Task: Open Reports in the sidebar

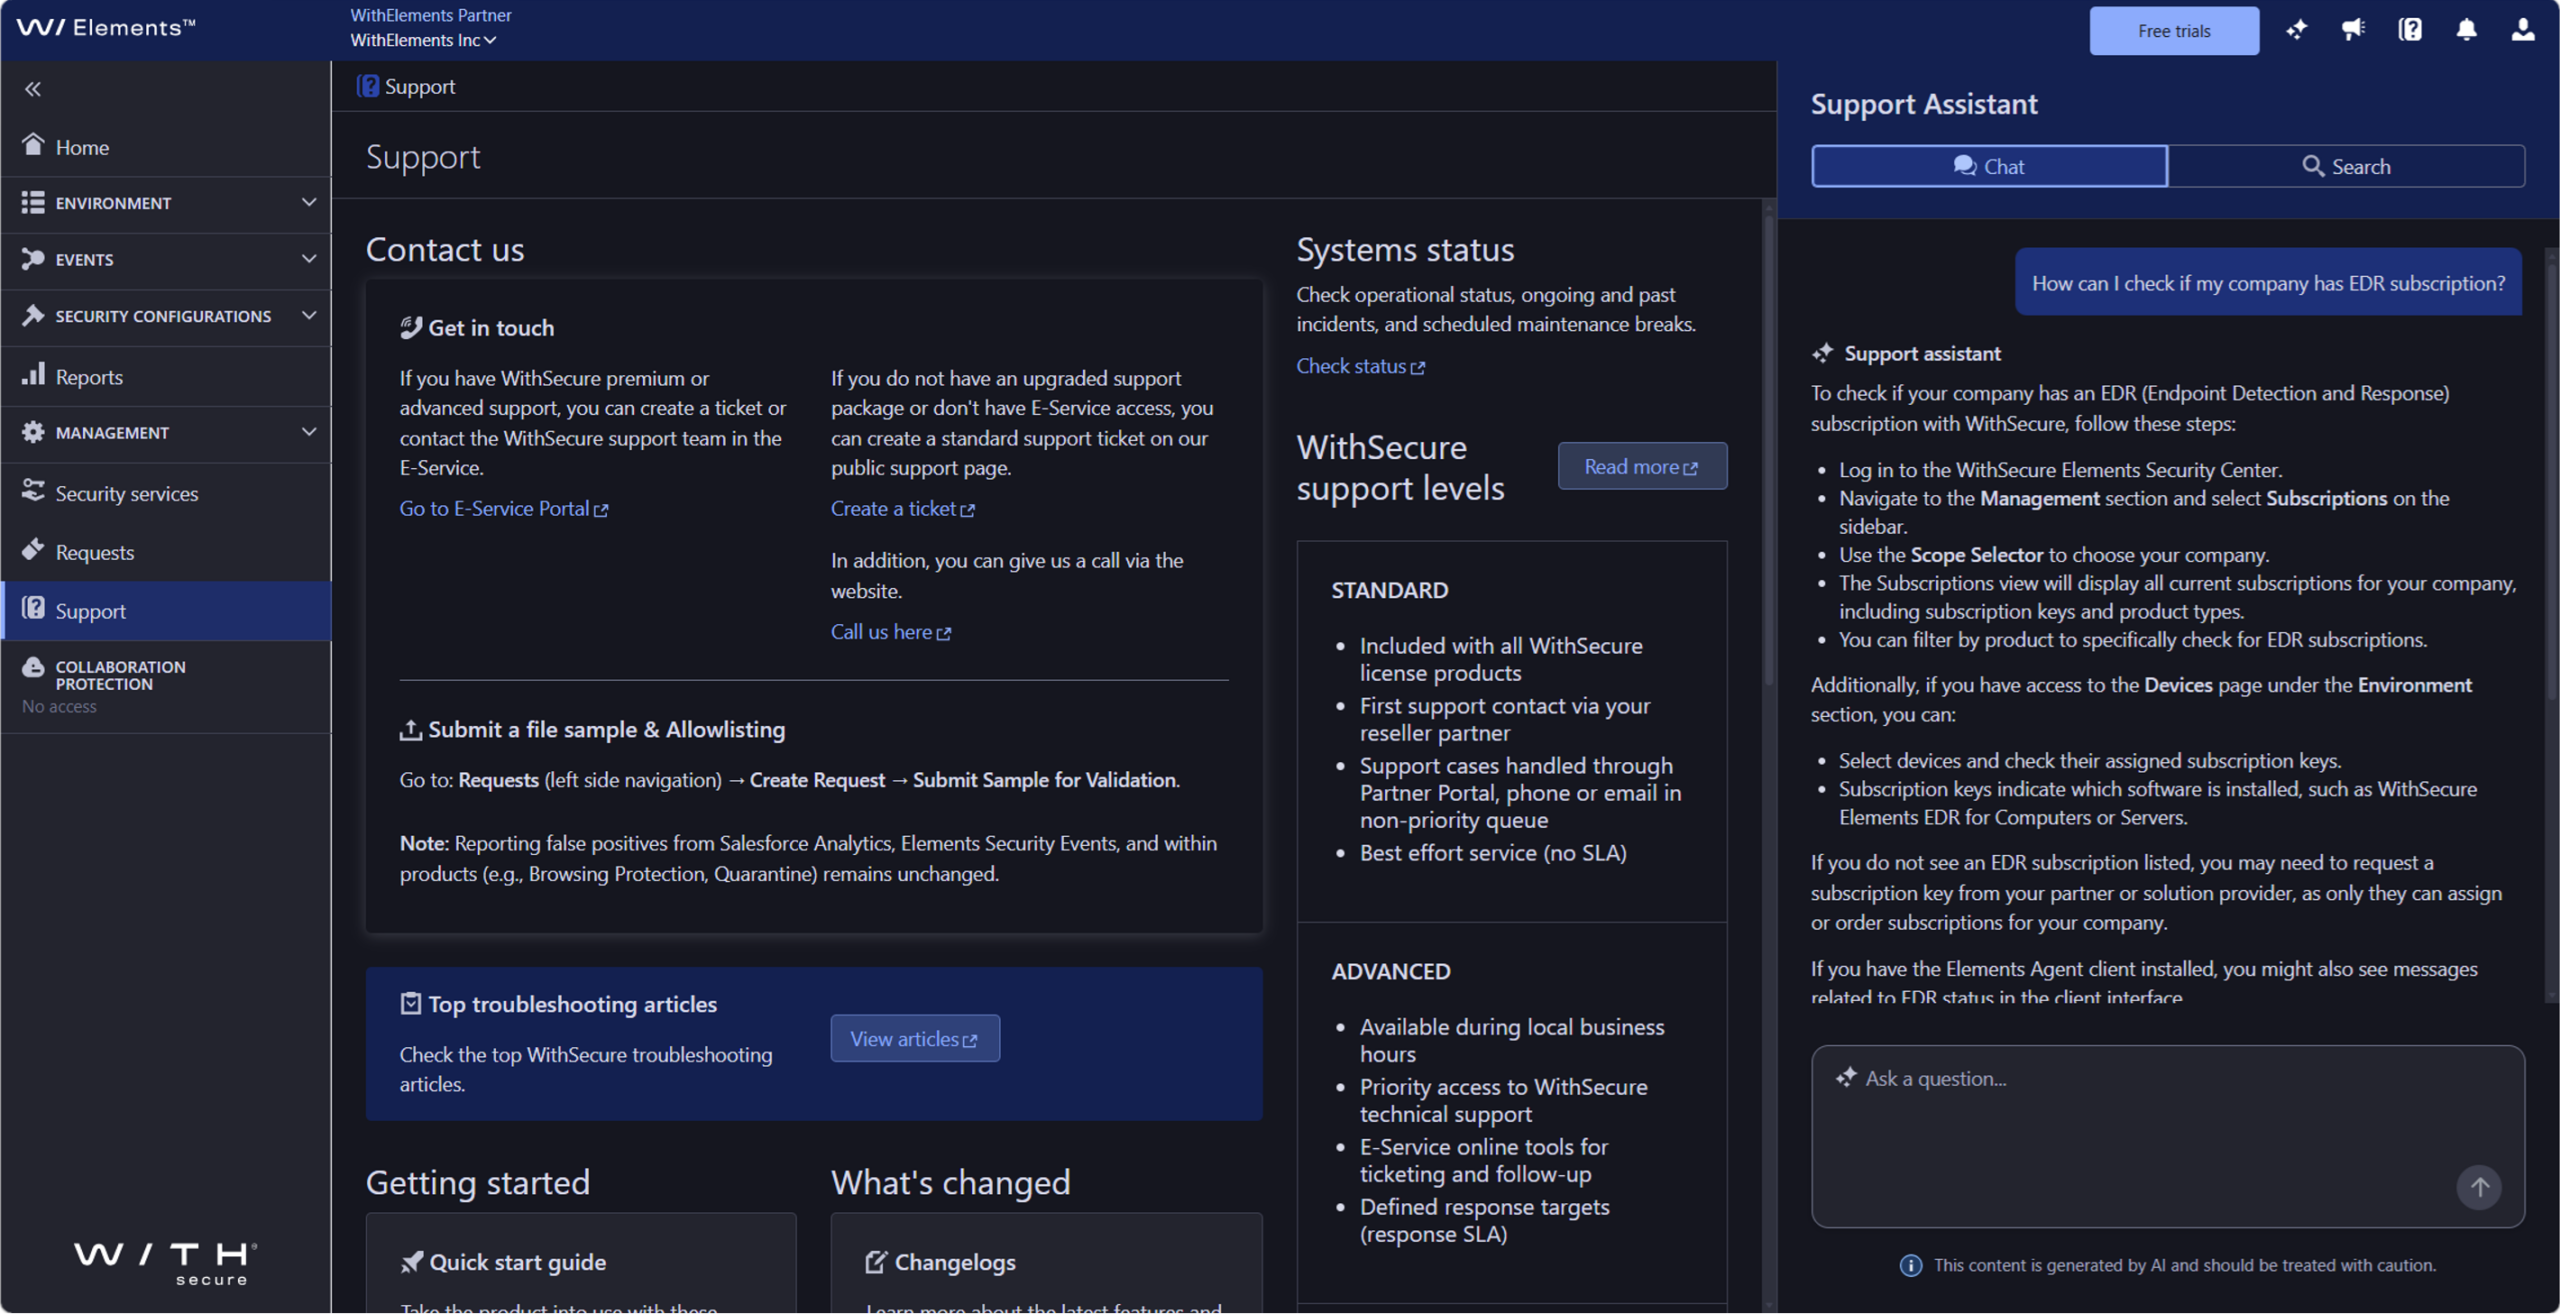Action: tap(166, 376)
